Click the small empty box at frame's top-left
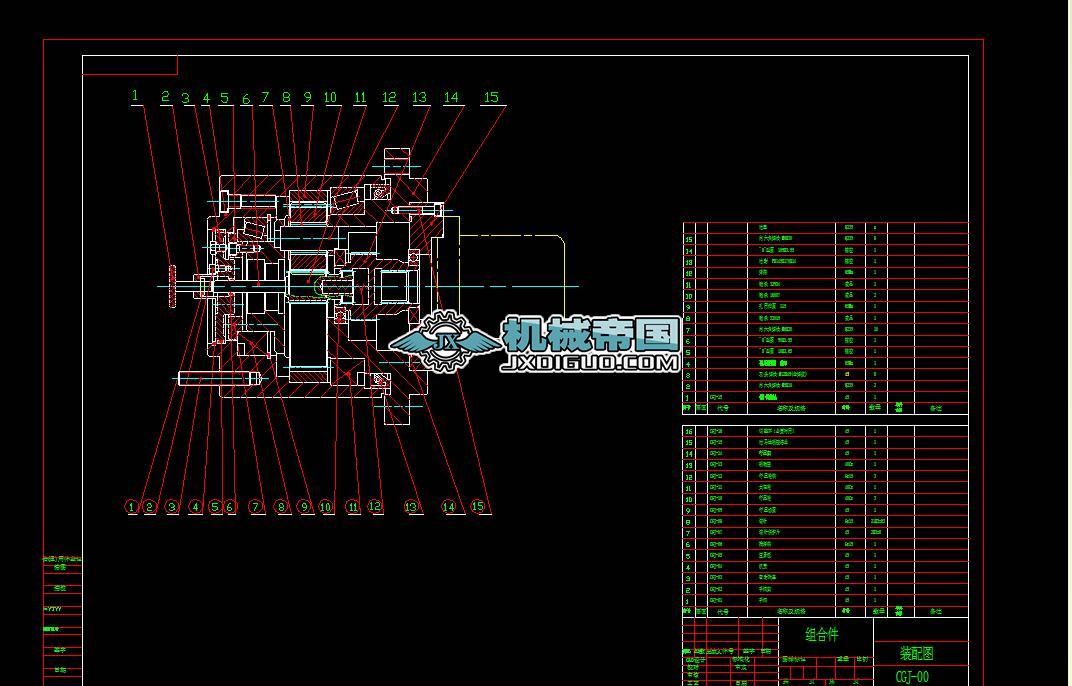 130,65
